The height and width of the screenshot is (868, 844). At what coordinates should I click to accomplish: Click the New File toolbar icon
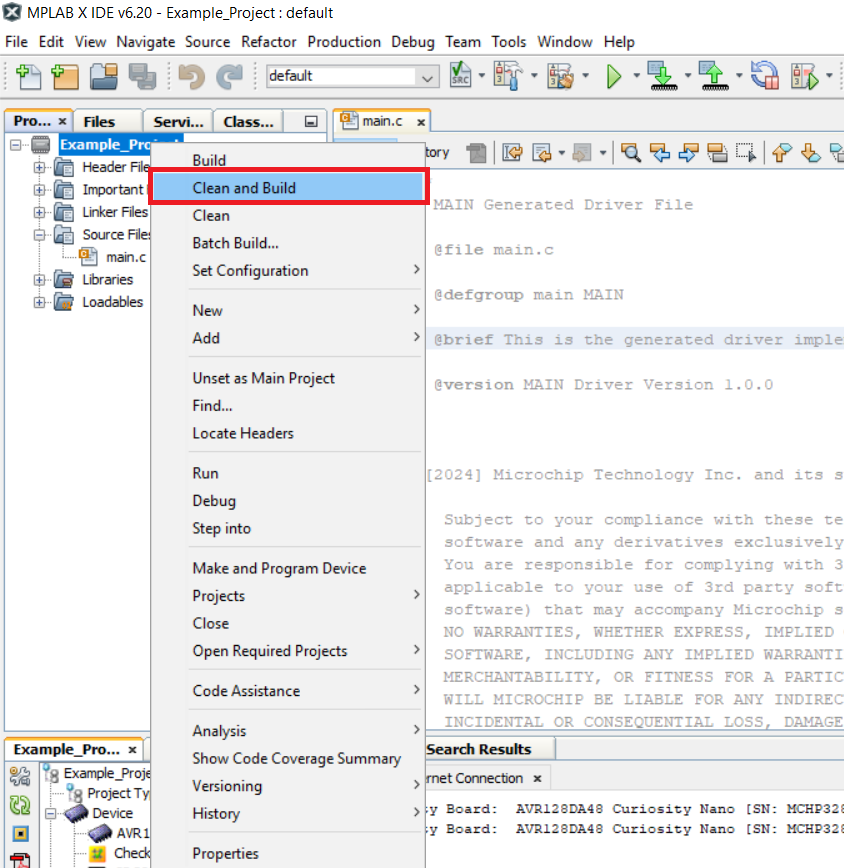tap(29, 76)
